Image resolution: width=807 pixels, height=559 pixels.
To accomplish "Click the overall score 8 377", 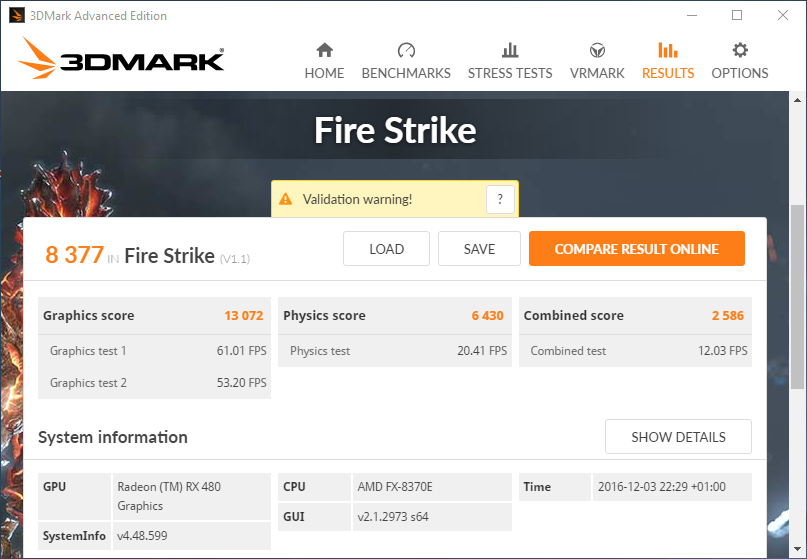I will point(75,255).
